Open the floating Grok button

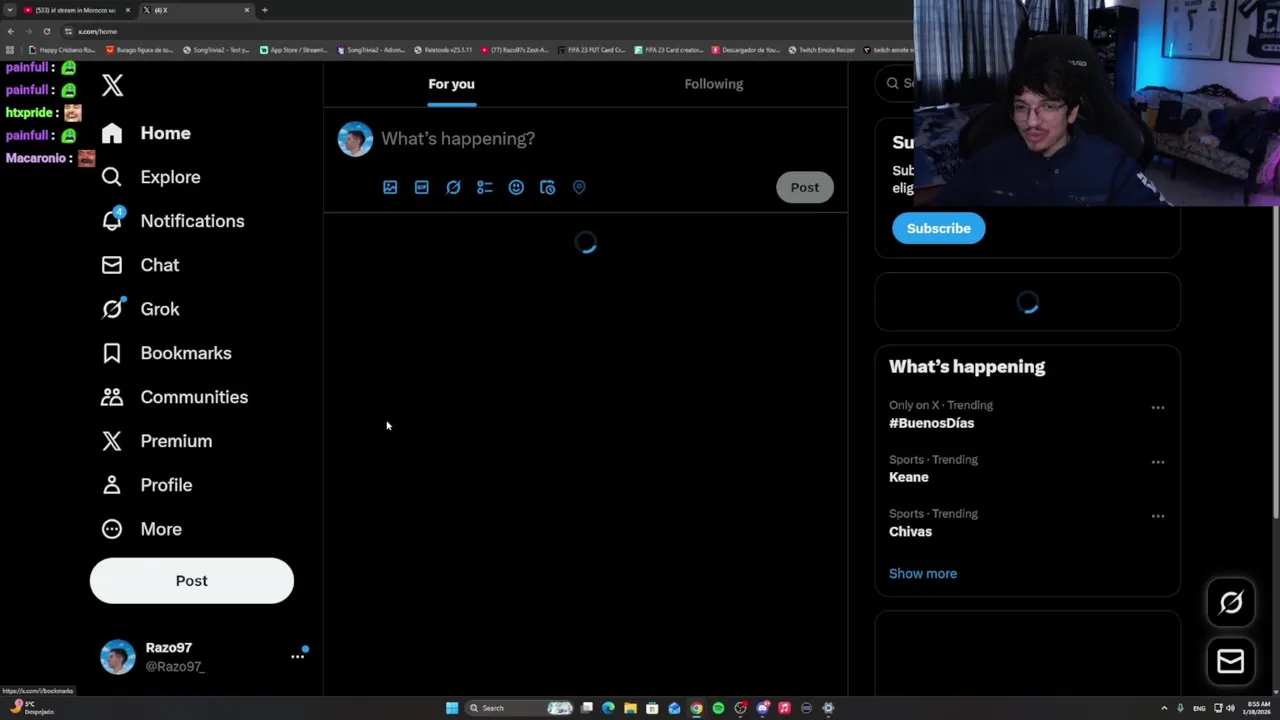(x=1231, y=602)
